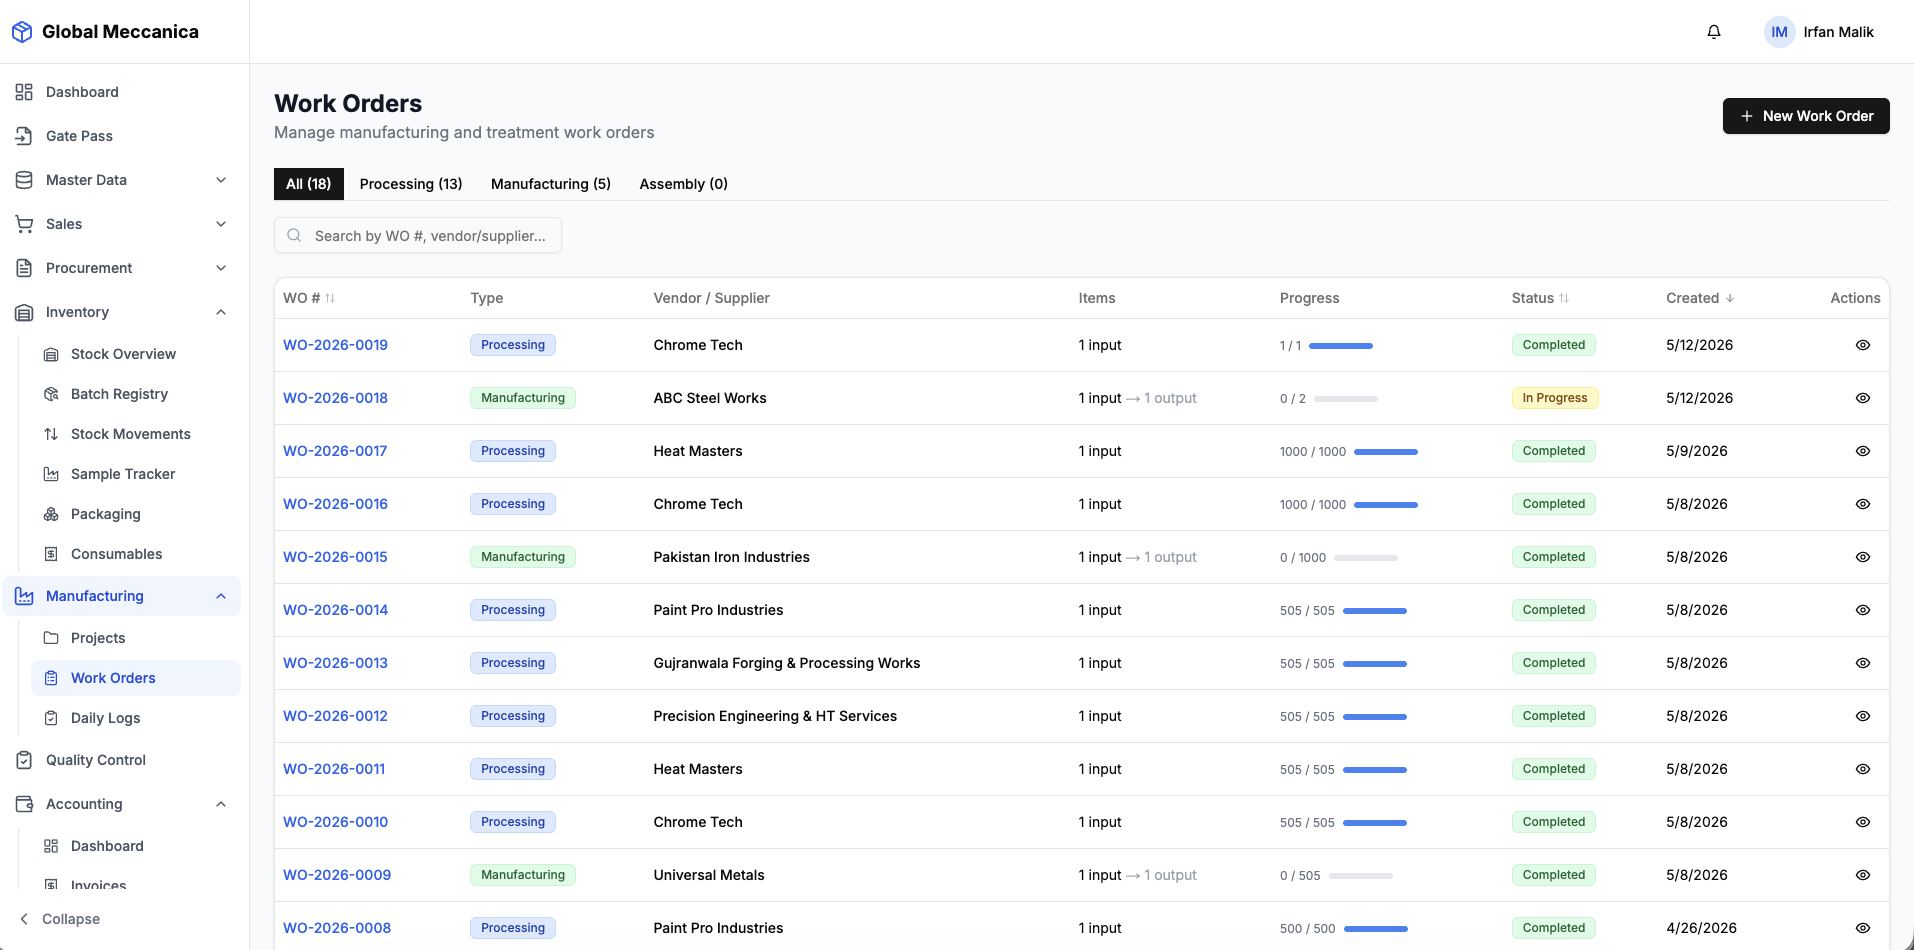Click the Collapse sidebar arrow icon
The height and width of the screenshot is (950, 1914).
(x=24, y=919)
